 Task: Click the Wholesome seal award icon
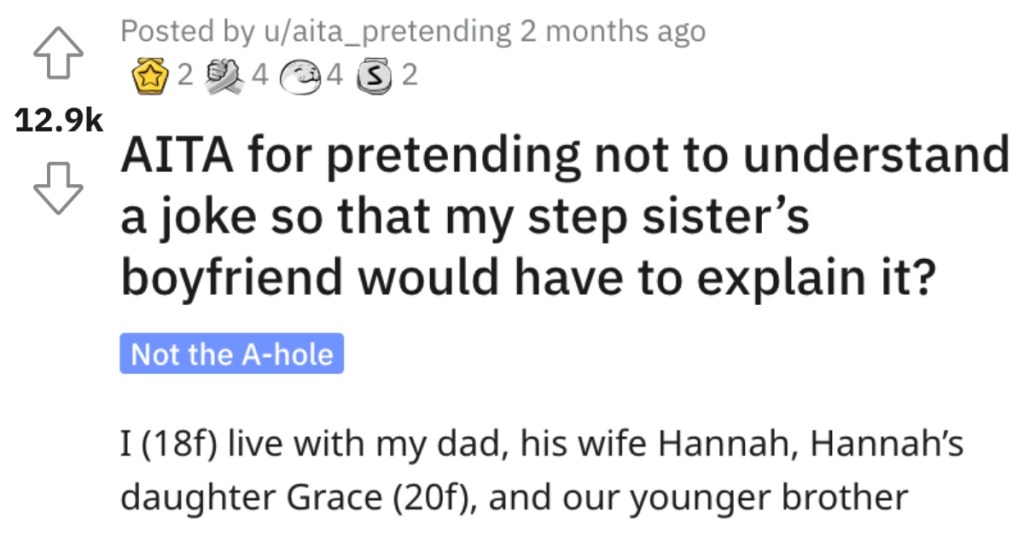pos(300,78)
